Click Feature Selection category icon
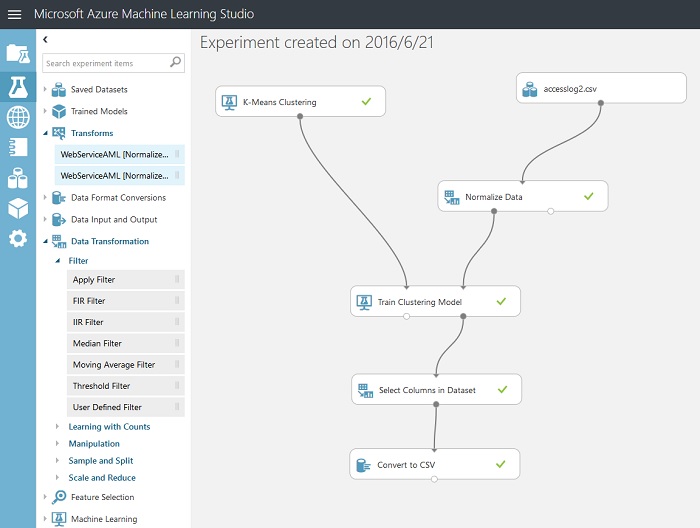 tap(59, 497)
